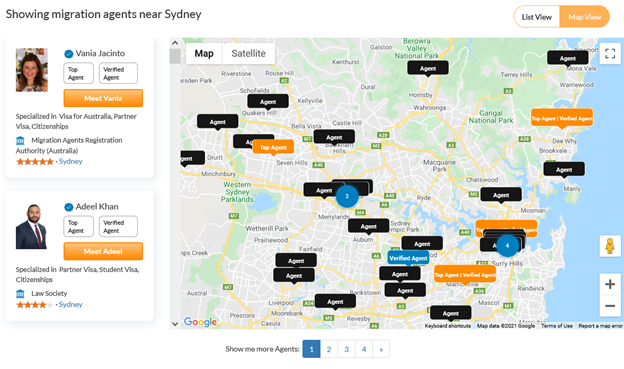Screen dimensions: 624x369
Task: Open Google logo link on map
Action: 200,322
